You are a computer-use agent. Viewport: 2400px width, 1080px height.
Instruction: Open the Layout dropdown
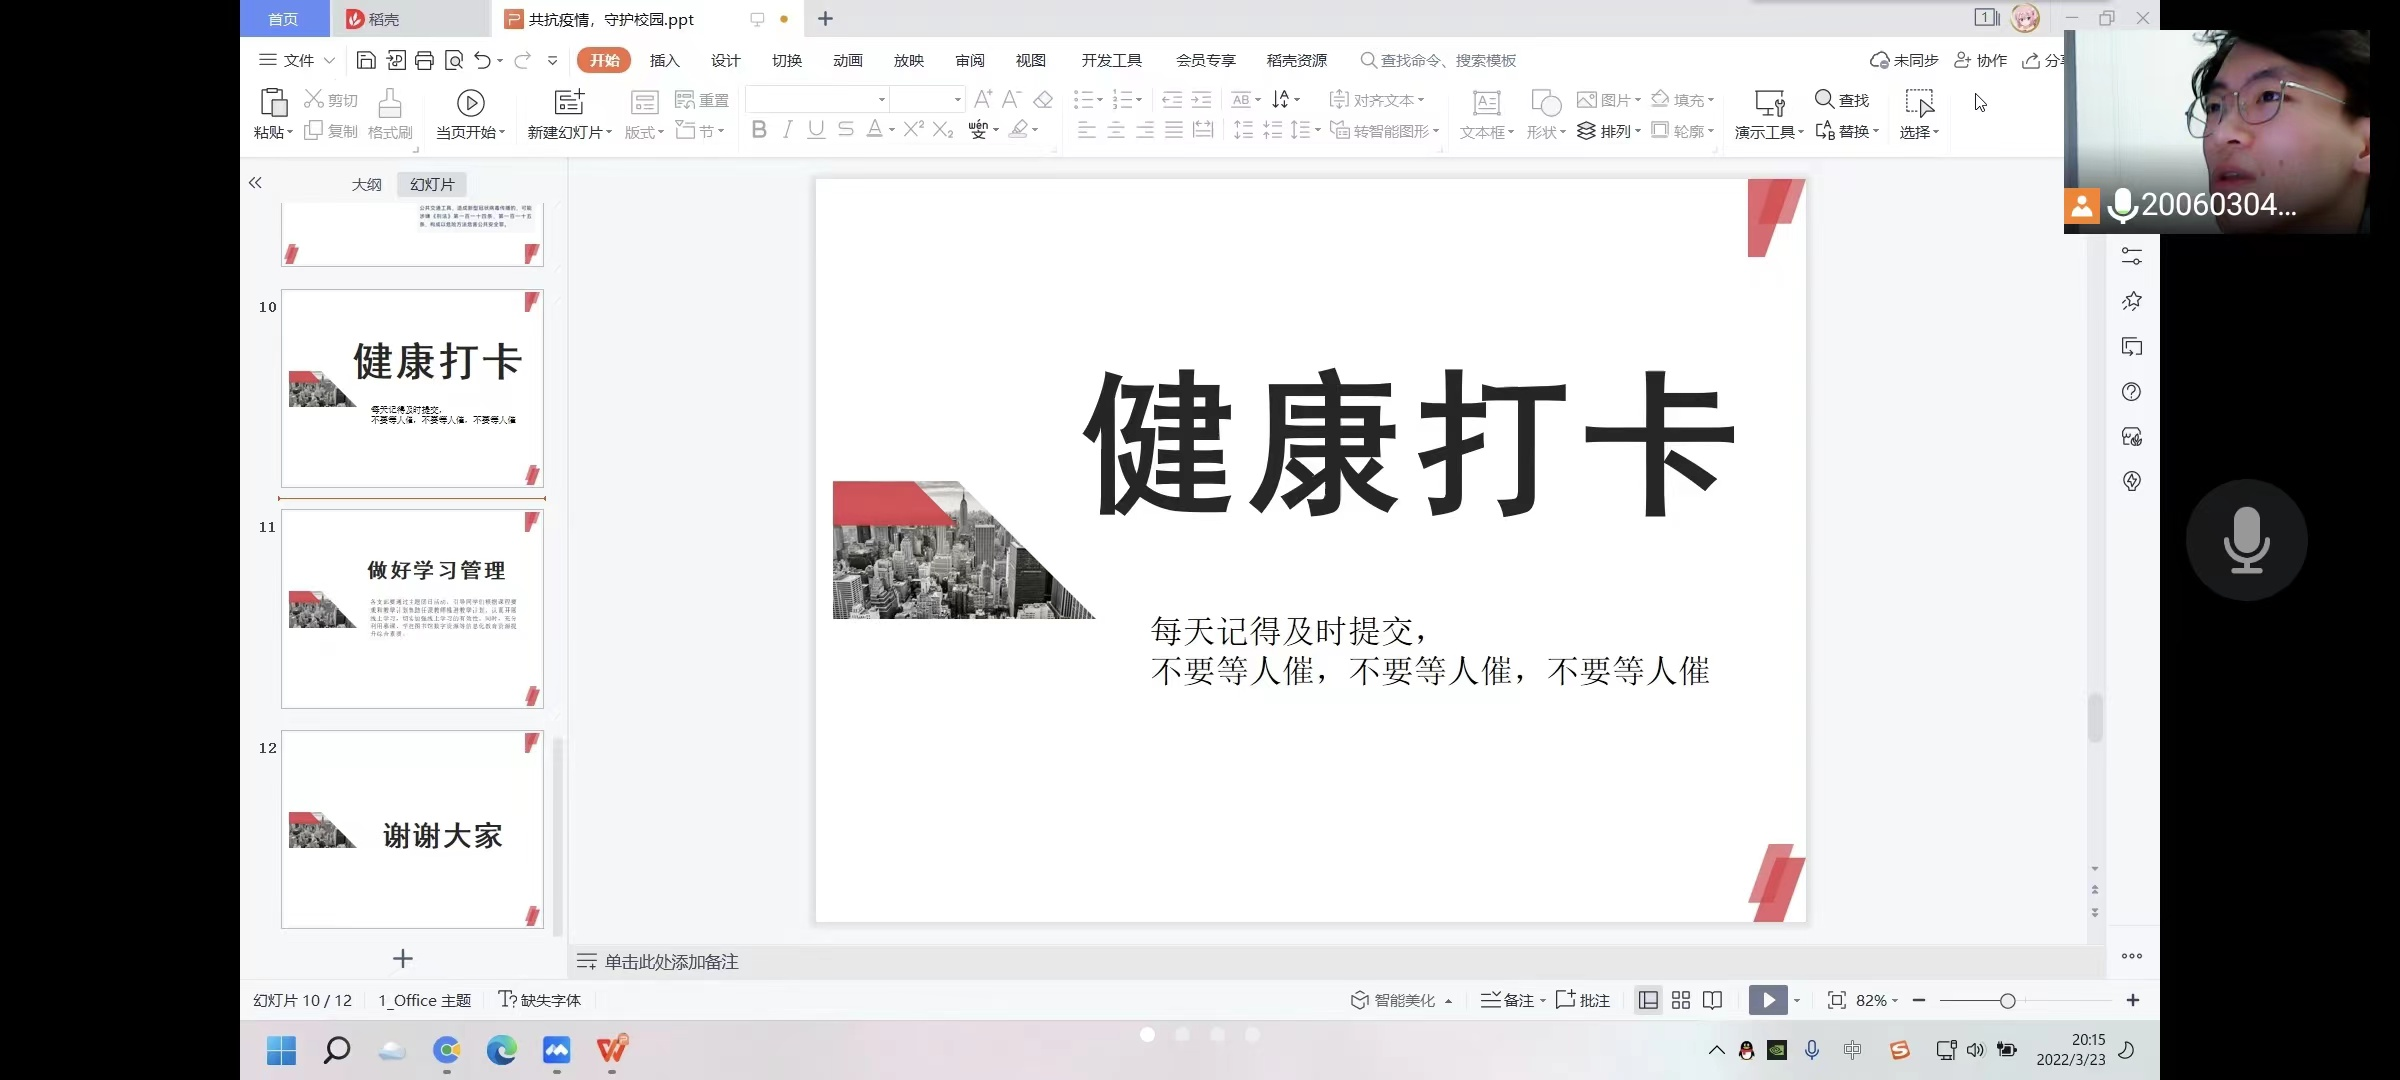[x=645, y=133]
